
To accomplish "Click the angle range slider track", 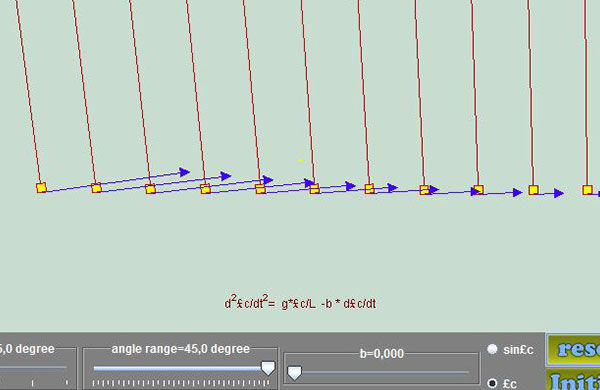I will (x=180, y=369).
